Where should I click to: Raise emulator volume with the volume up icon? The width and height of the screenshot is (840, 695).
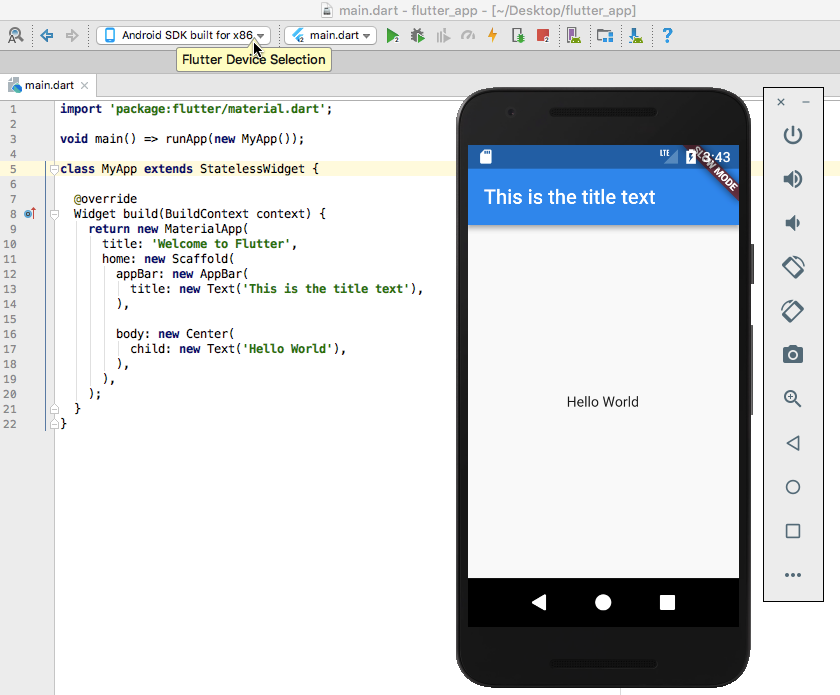(x=792, y=179)
